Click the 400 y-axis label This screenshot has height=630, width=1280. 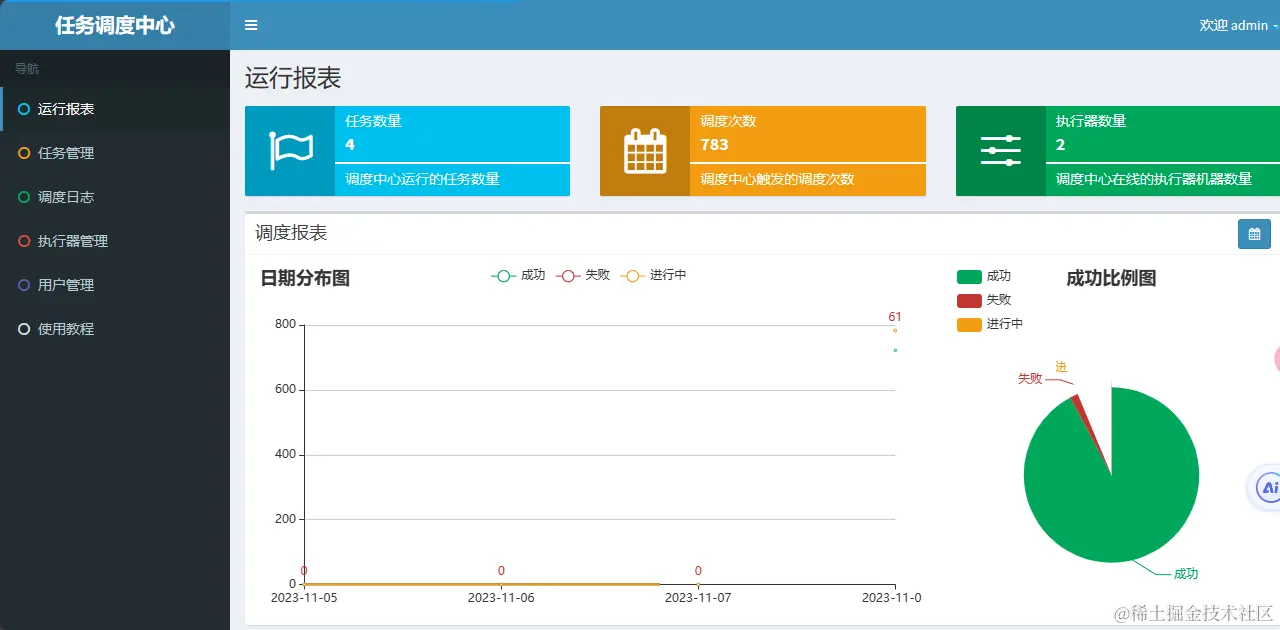coord(285,454)
